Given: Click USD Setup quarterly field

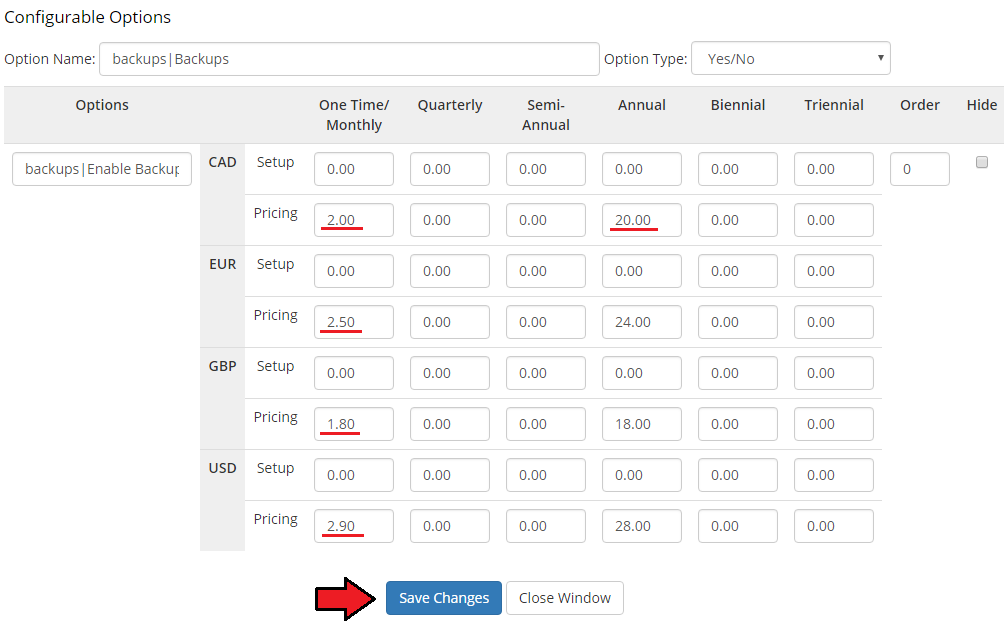Looking at the screenshot, I should coord(450,475).
